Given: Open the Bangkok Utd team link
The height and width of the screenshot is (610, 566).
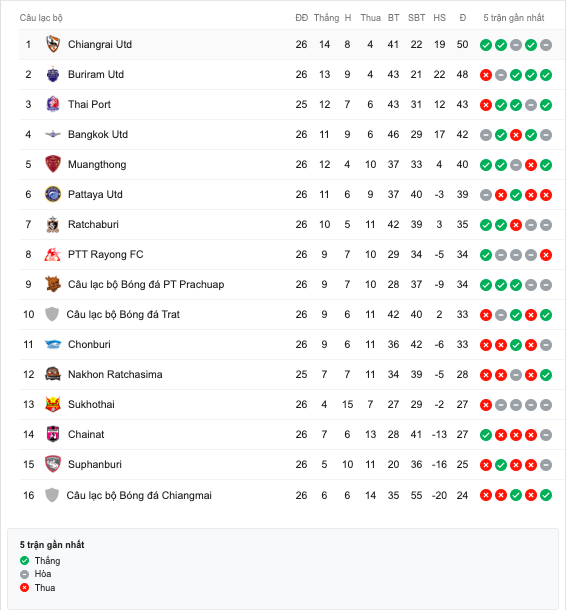Looking at the screenshot, I should (x=98, y=134).
